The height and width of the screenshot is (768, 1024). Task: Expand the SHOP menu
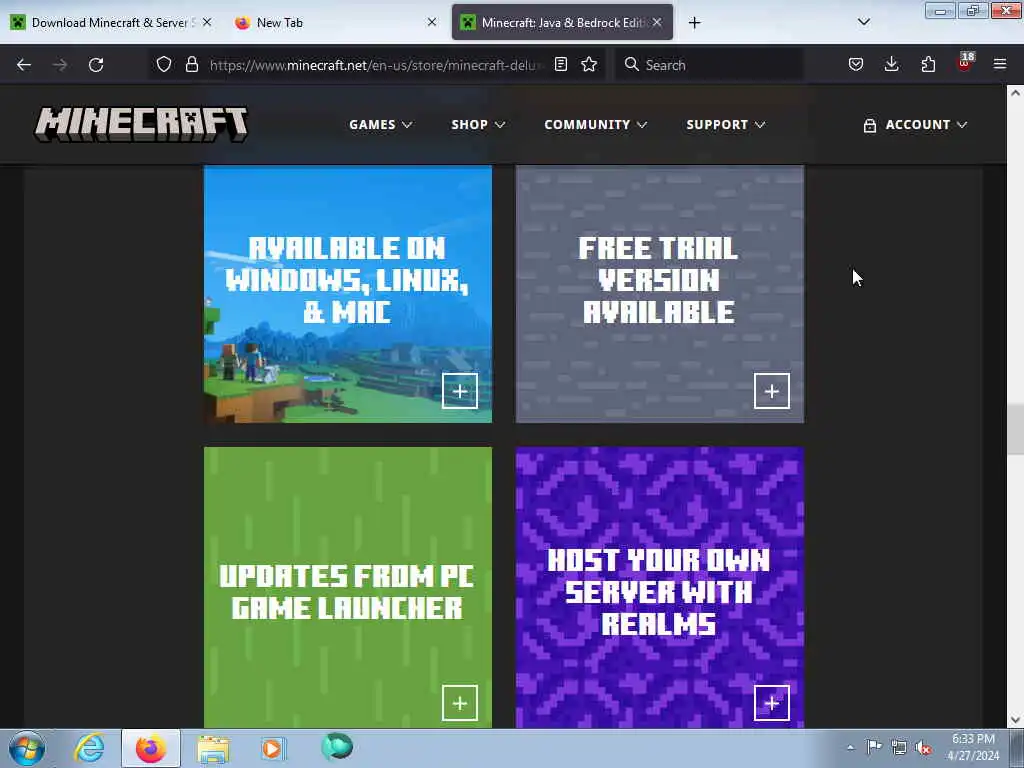tap(478, 124)
